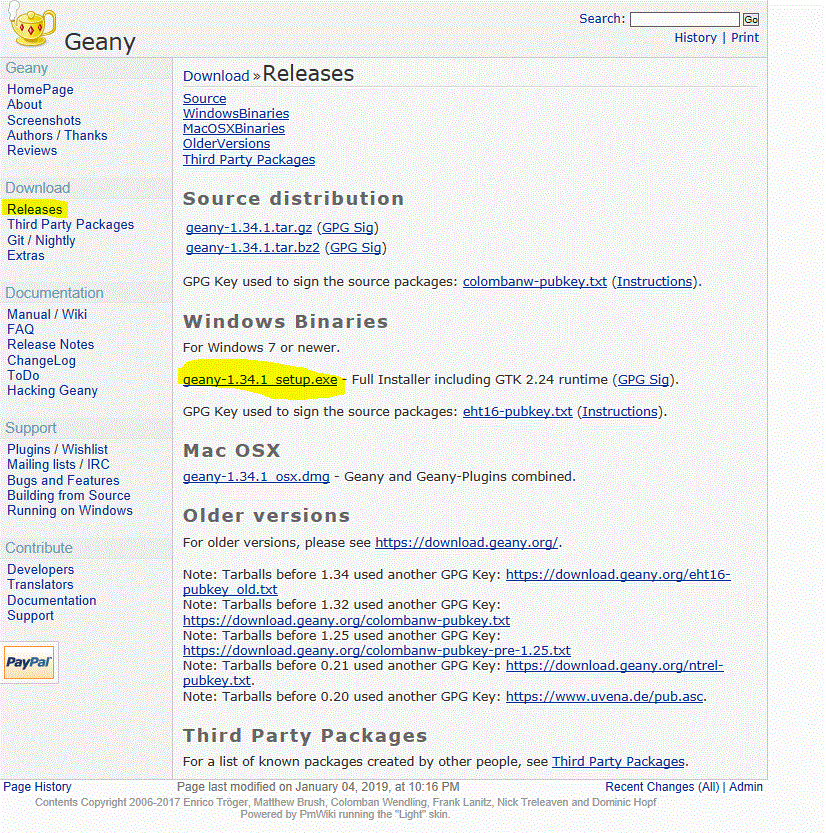Open the colombanw-pubkey.txt source key link

click(535, 282)
